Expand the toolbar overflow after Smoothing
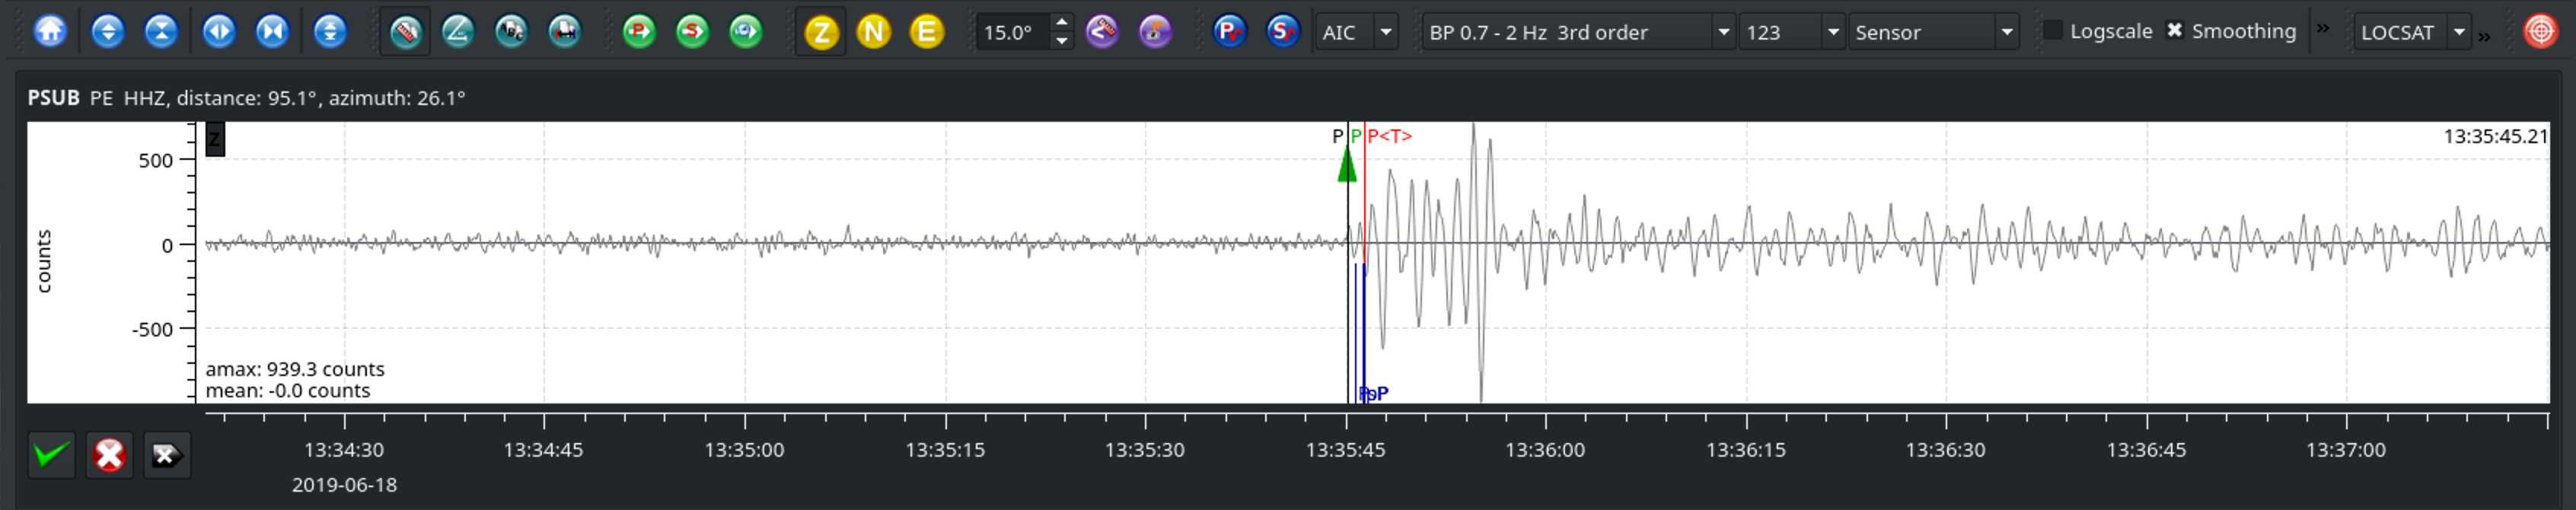Viewport: 2576px width, 510px height. point(2323,29)
